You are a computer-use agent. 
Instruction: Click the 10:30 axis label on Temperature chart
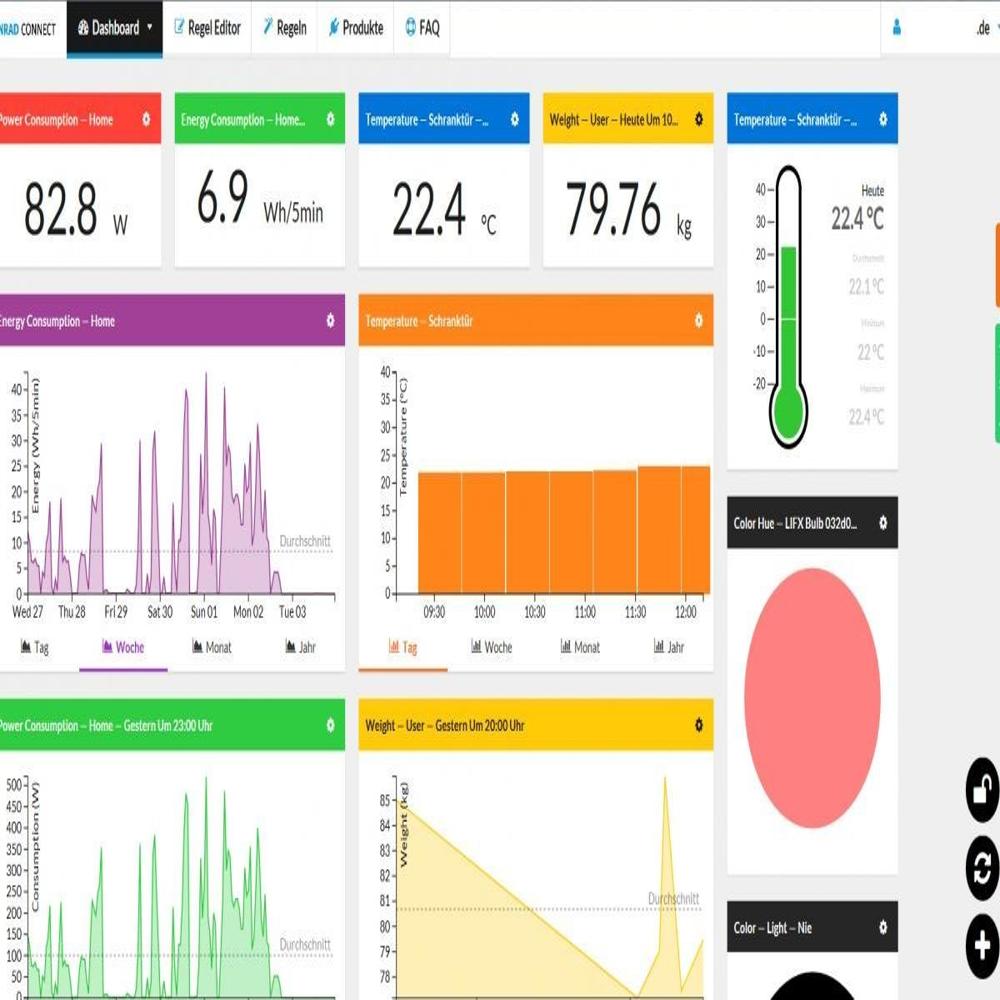tap(534, 612)
